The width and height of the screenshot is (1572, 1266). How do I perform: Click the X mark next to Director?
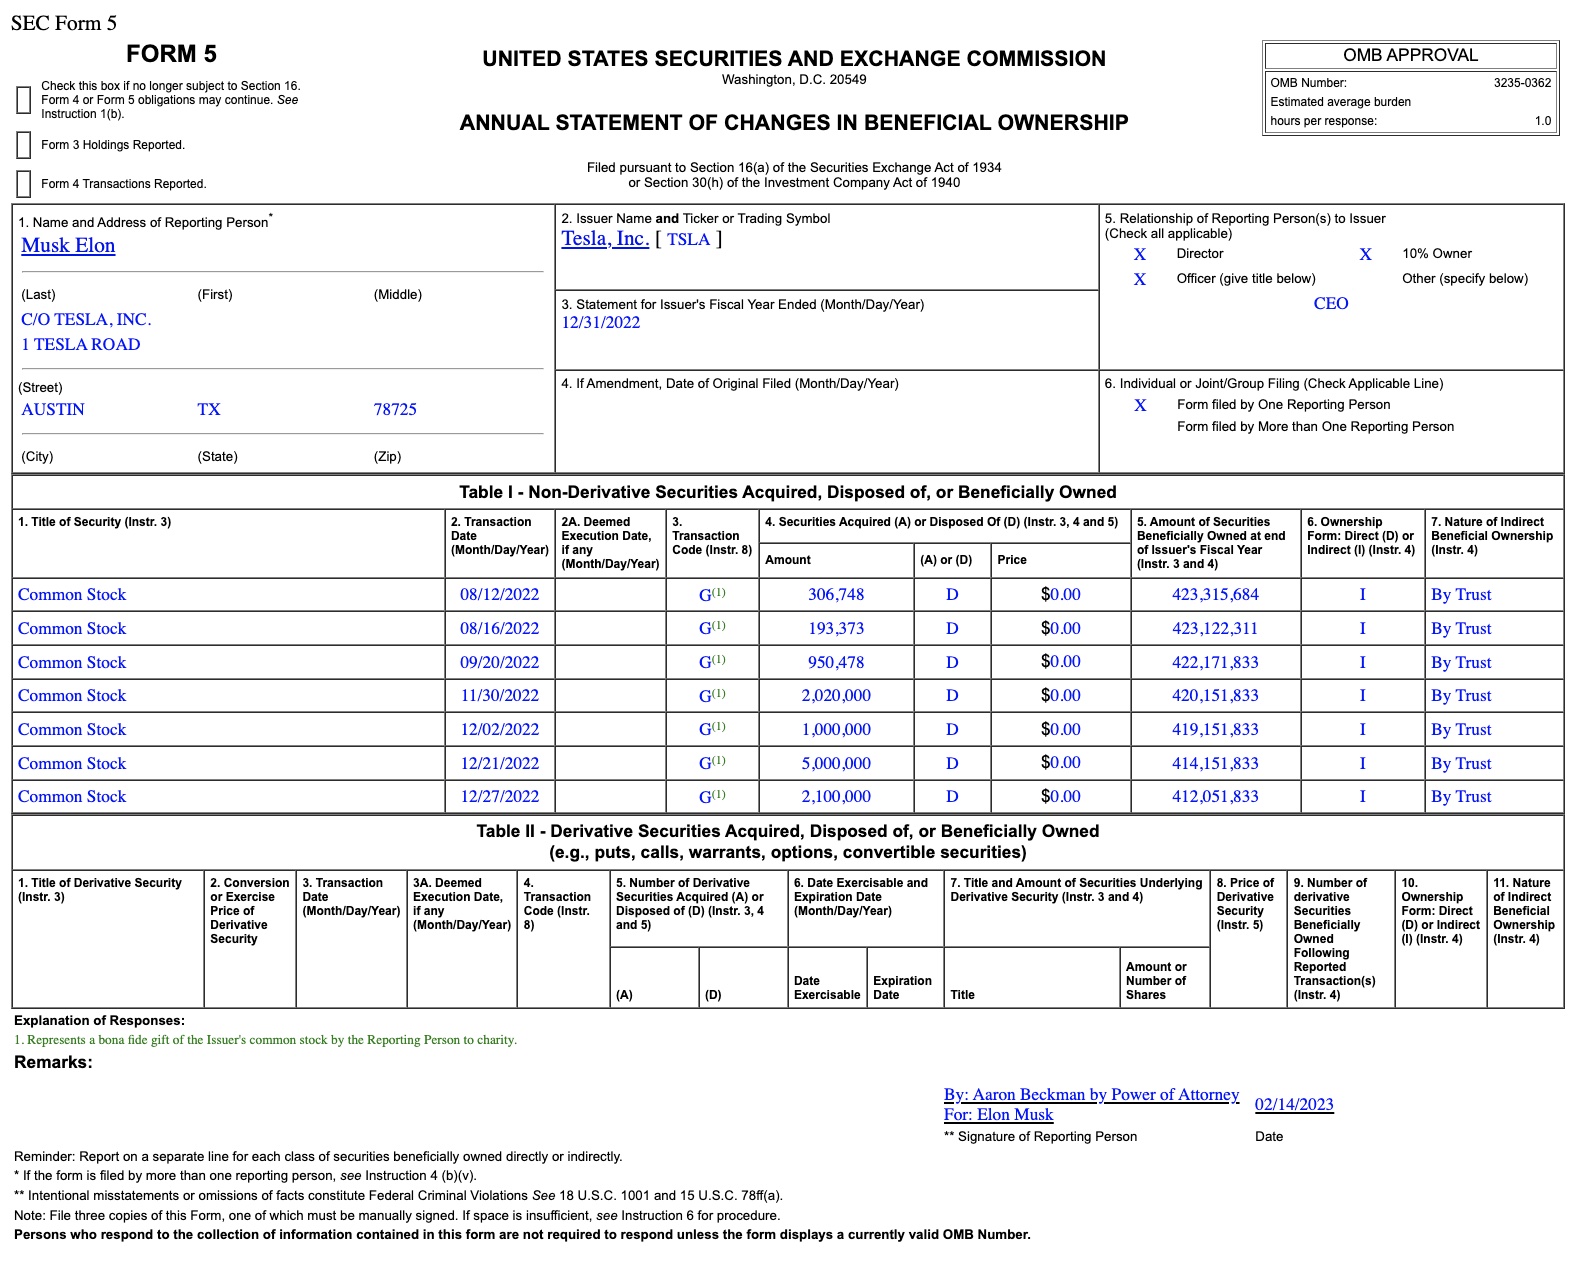(x=1140, y=254)
